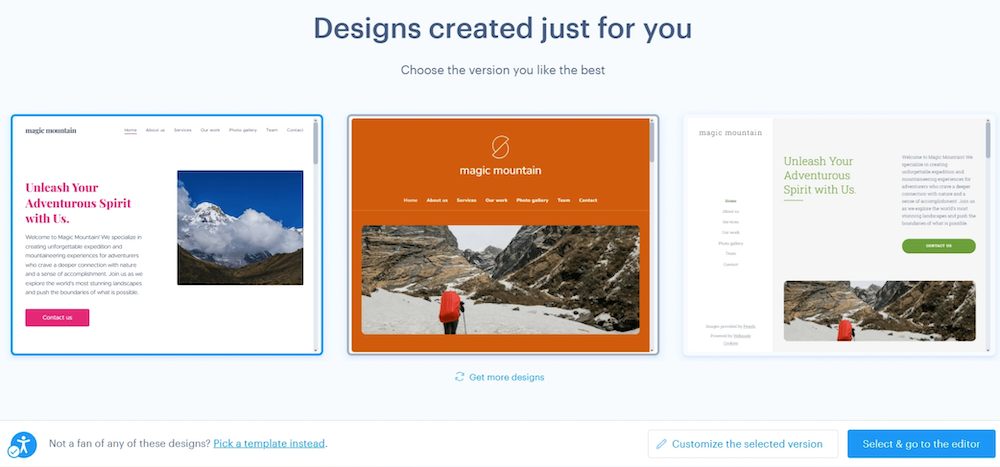
Task: Click Contact in orange design's menu
Action: coord(588,200)
